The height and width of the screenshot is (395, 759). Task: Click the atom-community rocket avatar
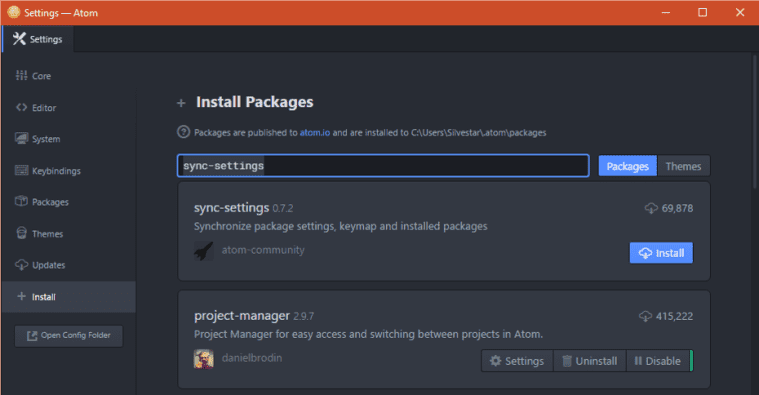tap(204, 251)
